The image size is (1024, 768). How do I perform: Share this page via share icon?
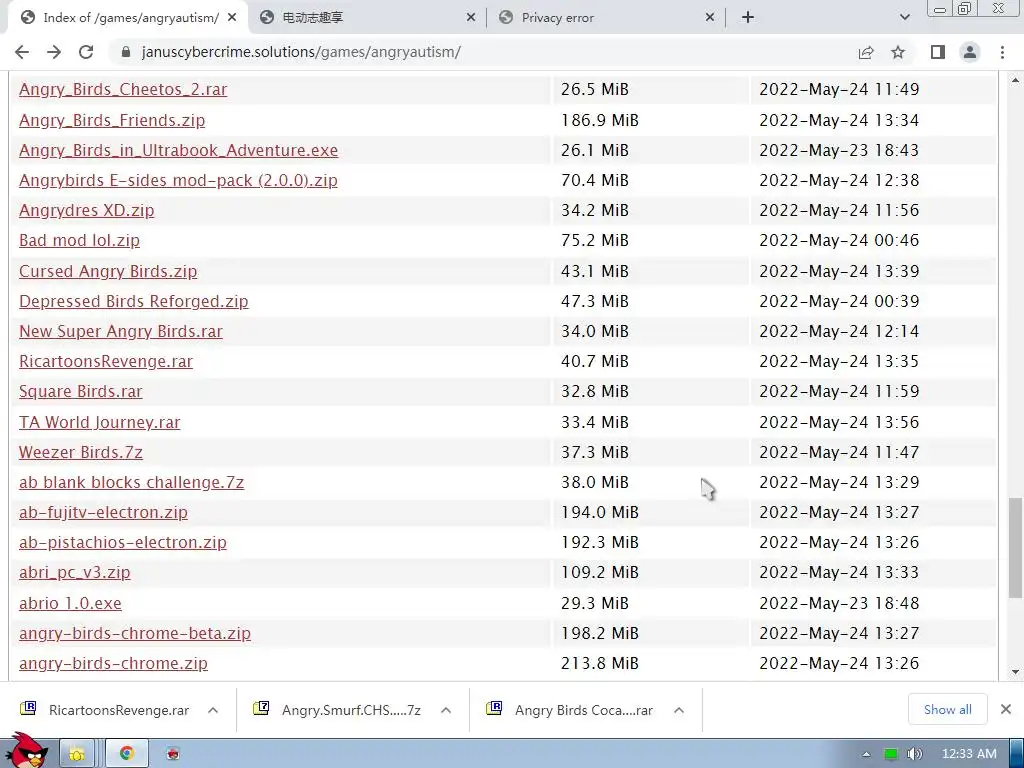(866, 52)
